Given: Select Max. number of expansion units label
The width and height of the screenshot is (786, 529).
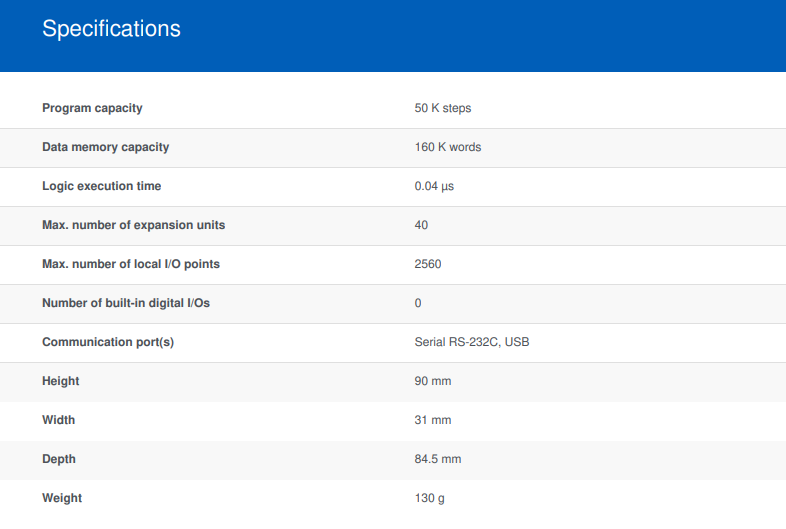Looking at the screenshot, I should click(134, 225).
